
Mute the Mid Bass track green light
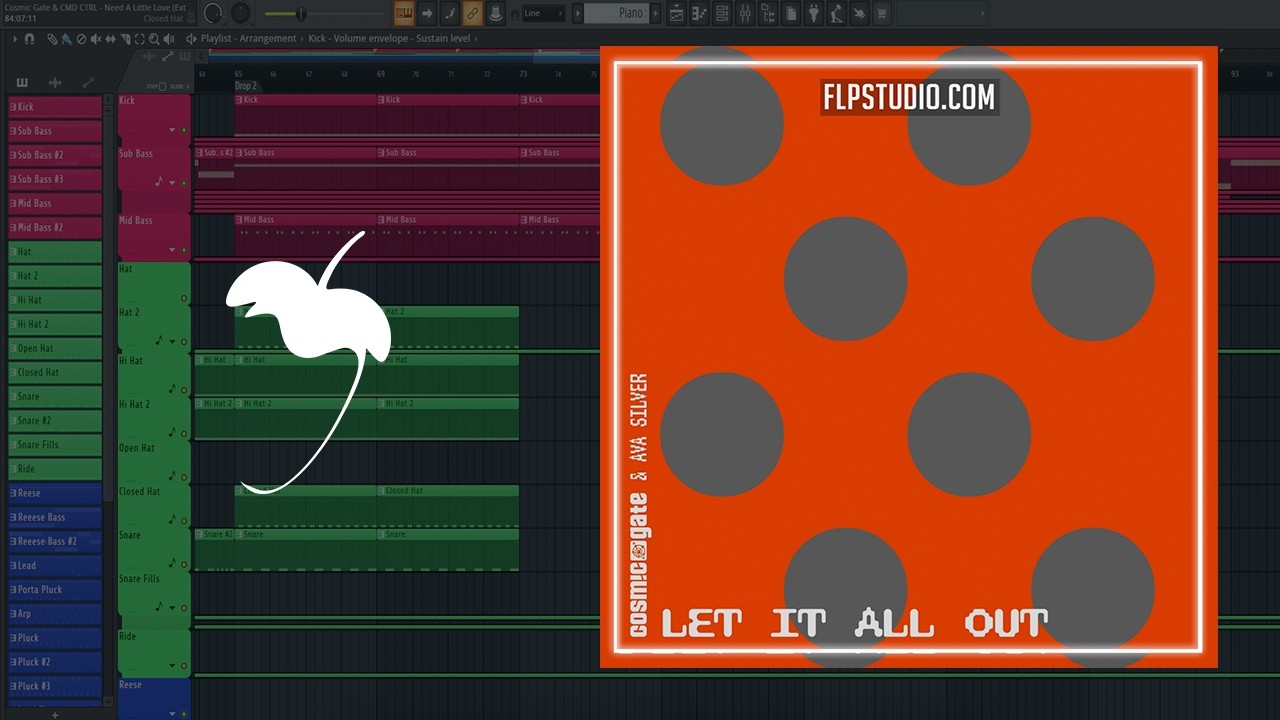184,250
